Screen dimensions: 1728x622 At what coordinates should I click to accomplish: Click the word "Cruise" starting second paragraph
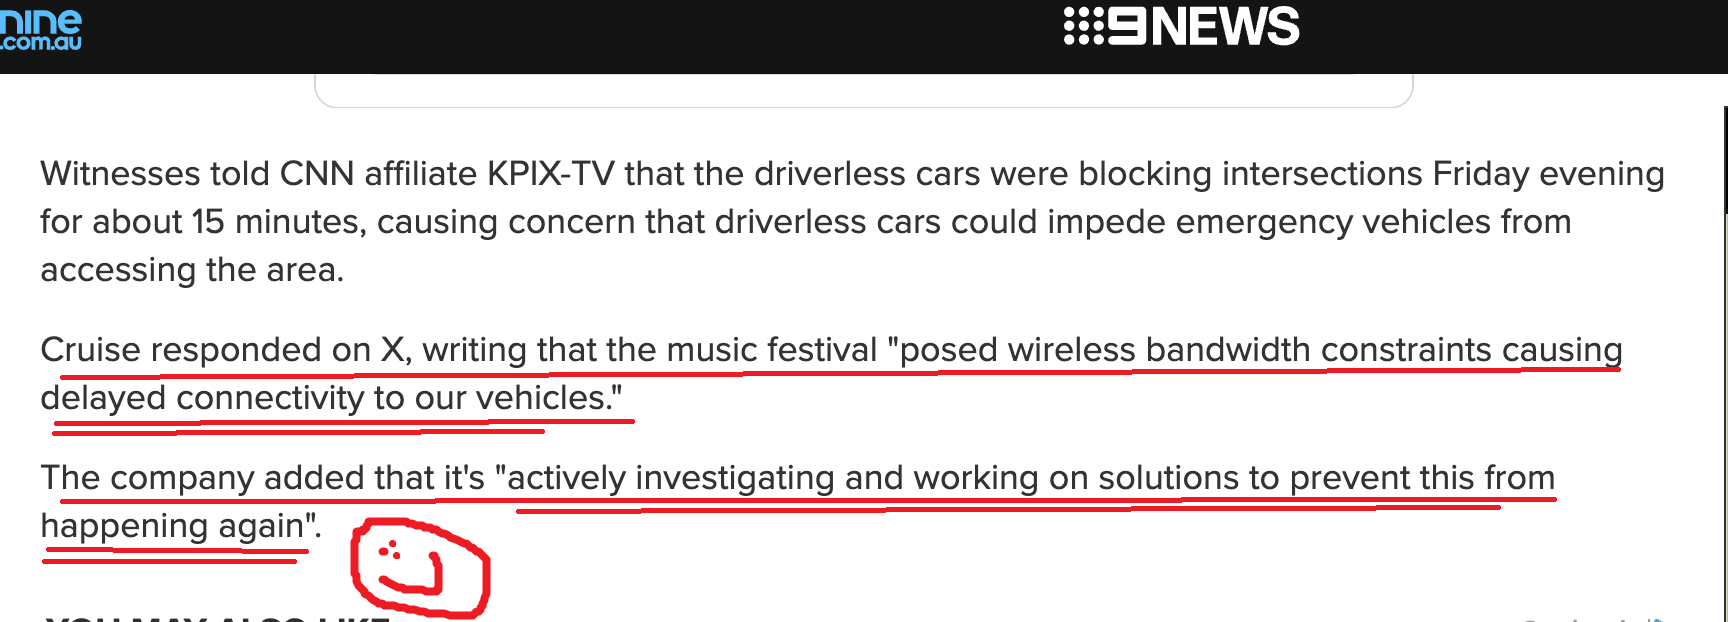[x=90, y=350]
